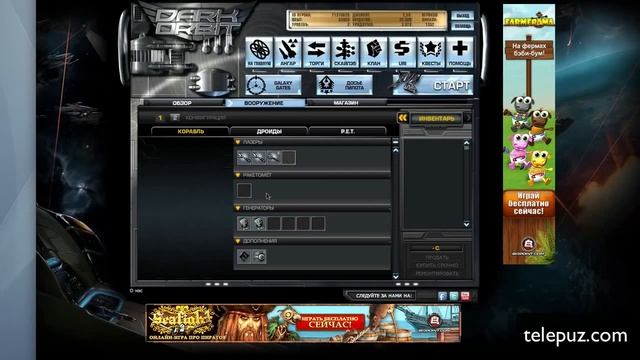The height and width of the screenshot is (360, 640).
Task: Open Galaxy Gates
Action: [273, 85]
